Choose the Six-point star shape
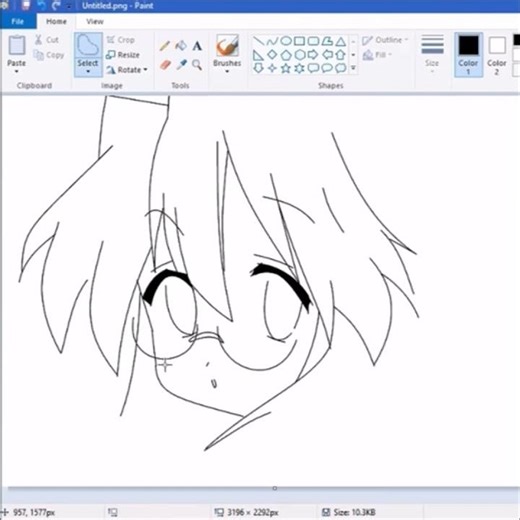520x520 pixels. [x=299, y=68]
